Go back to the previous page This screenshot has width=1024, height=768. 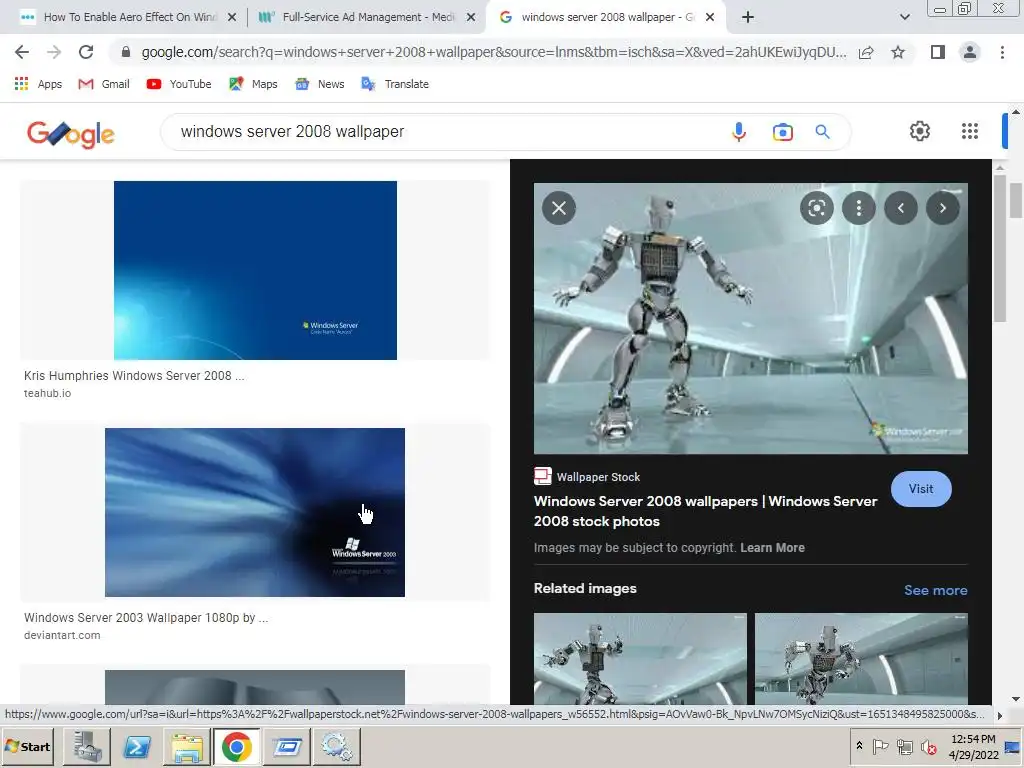pyautogui.click(x=22, y=52)
